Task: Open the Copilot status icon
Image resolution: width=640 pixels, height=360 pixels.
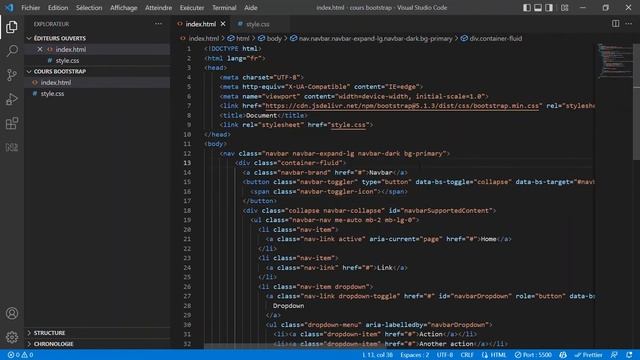Action: click(563, 355)
